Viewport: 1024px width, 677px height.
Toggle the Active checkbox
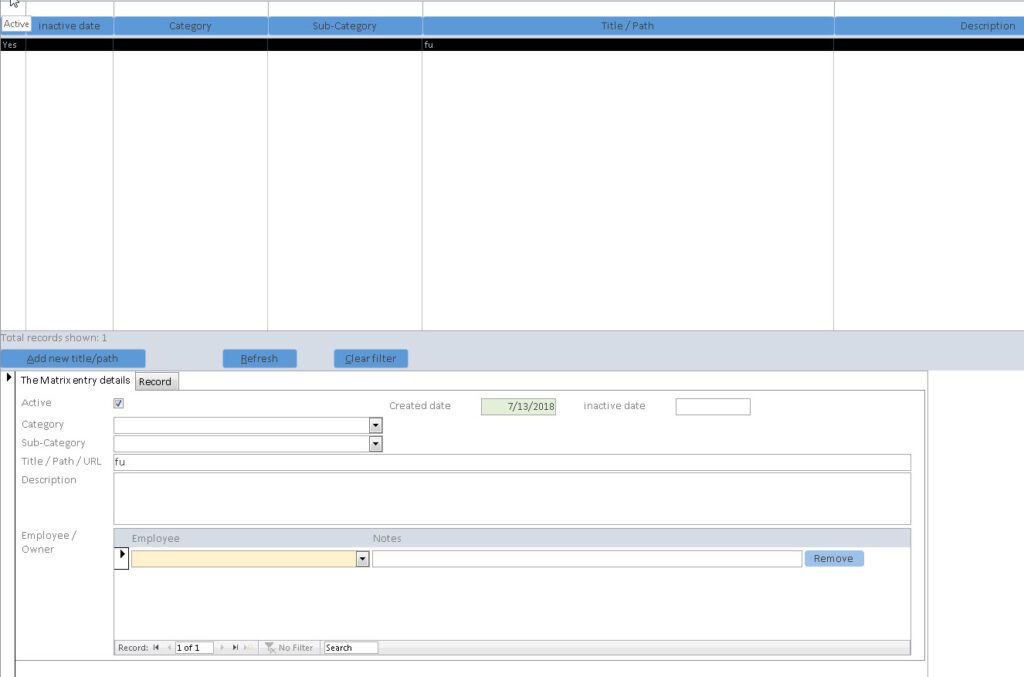[x=118, y=403]
